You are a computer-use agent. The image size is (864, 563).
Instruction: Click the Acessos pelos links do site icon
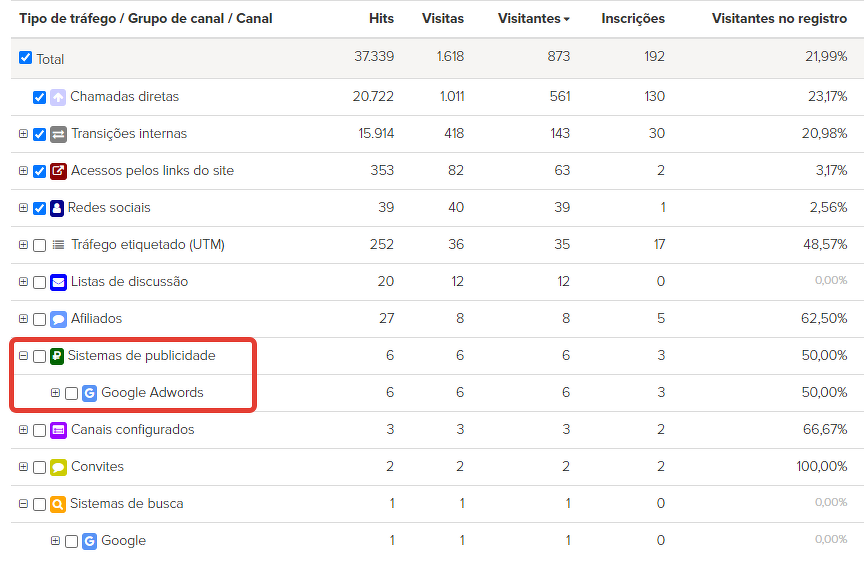coord(58,171)
